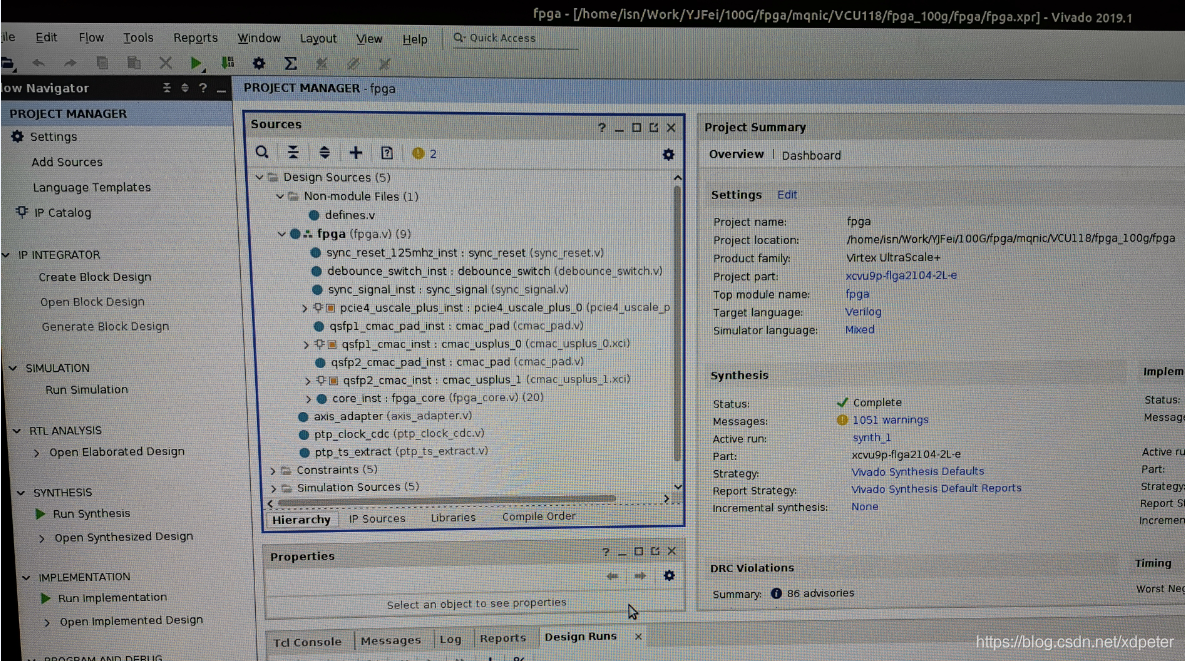Run the green play toolbar button

pos(196,63)
